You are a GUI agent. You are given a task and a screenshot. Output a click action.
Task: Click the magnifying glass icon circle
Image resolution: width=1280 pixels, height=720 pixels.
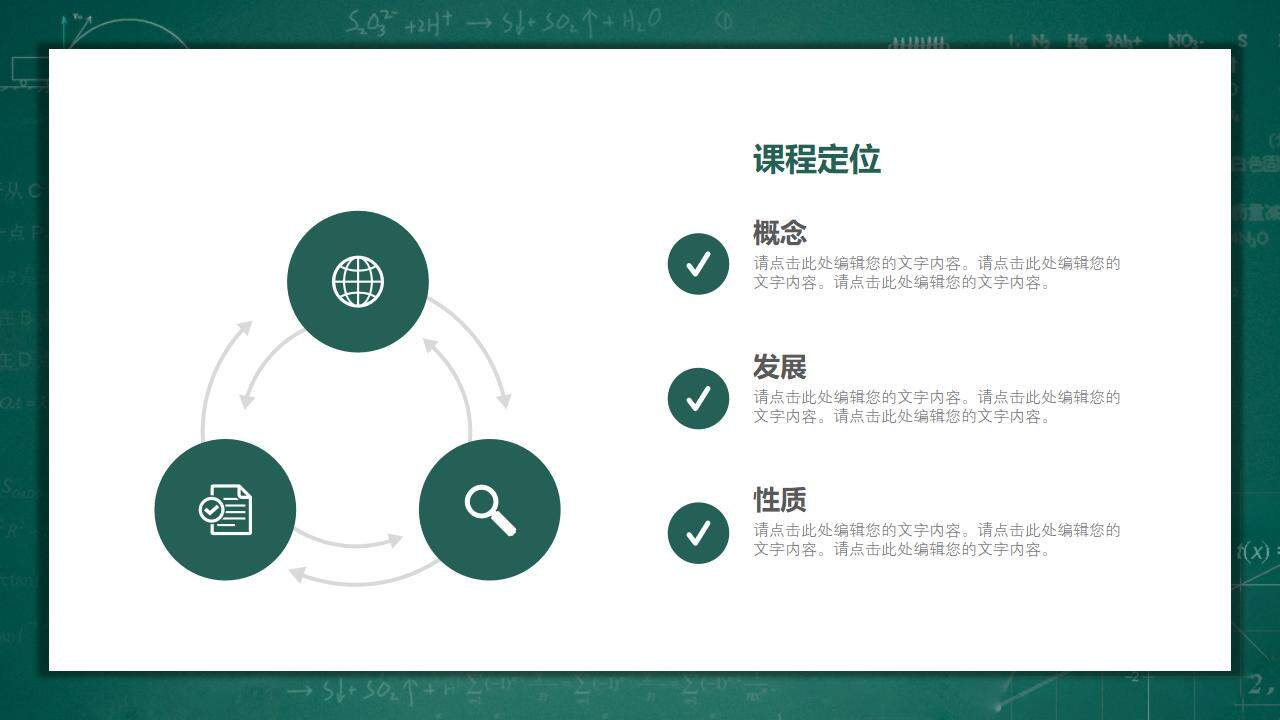[490, 509]
